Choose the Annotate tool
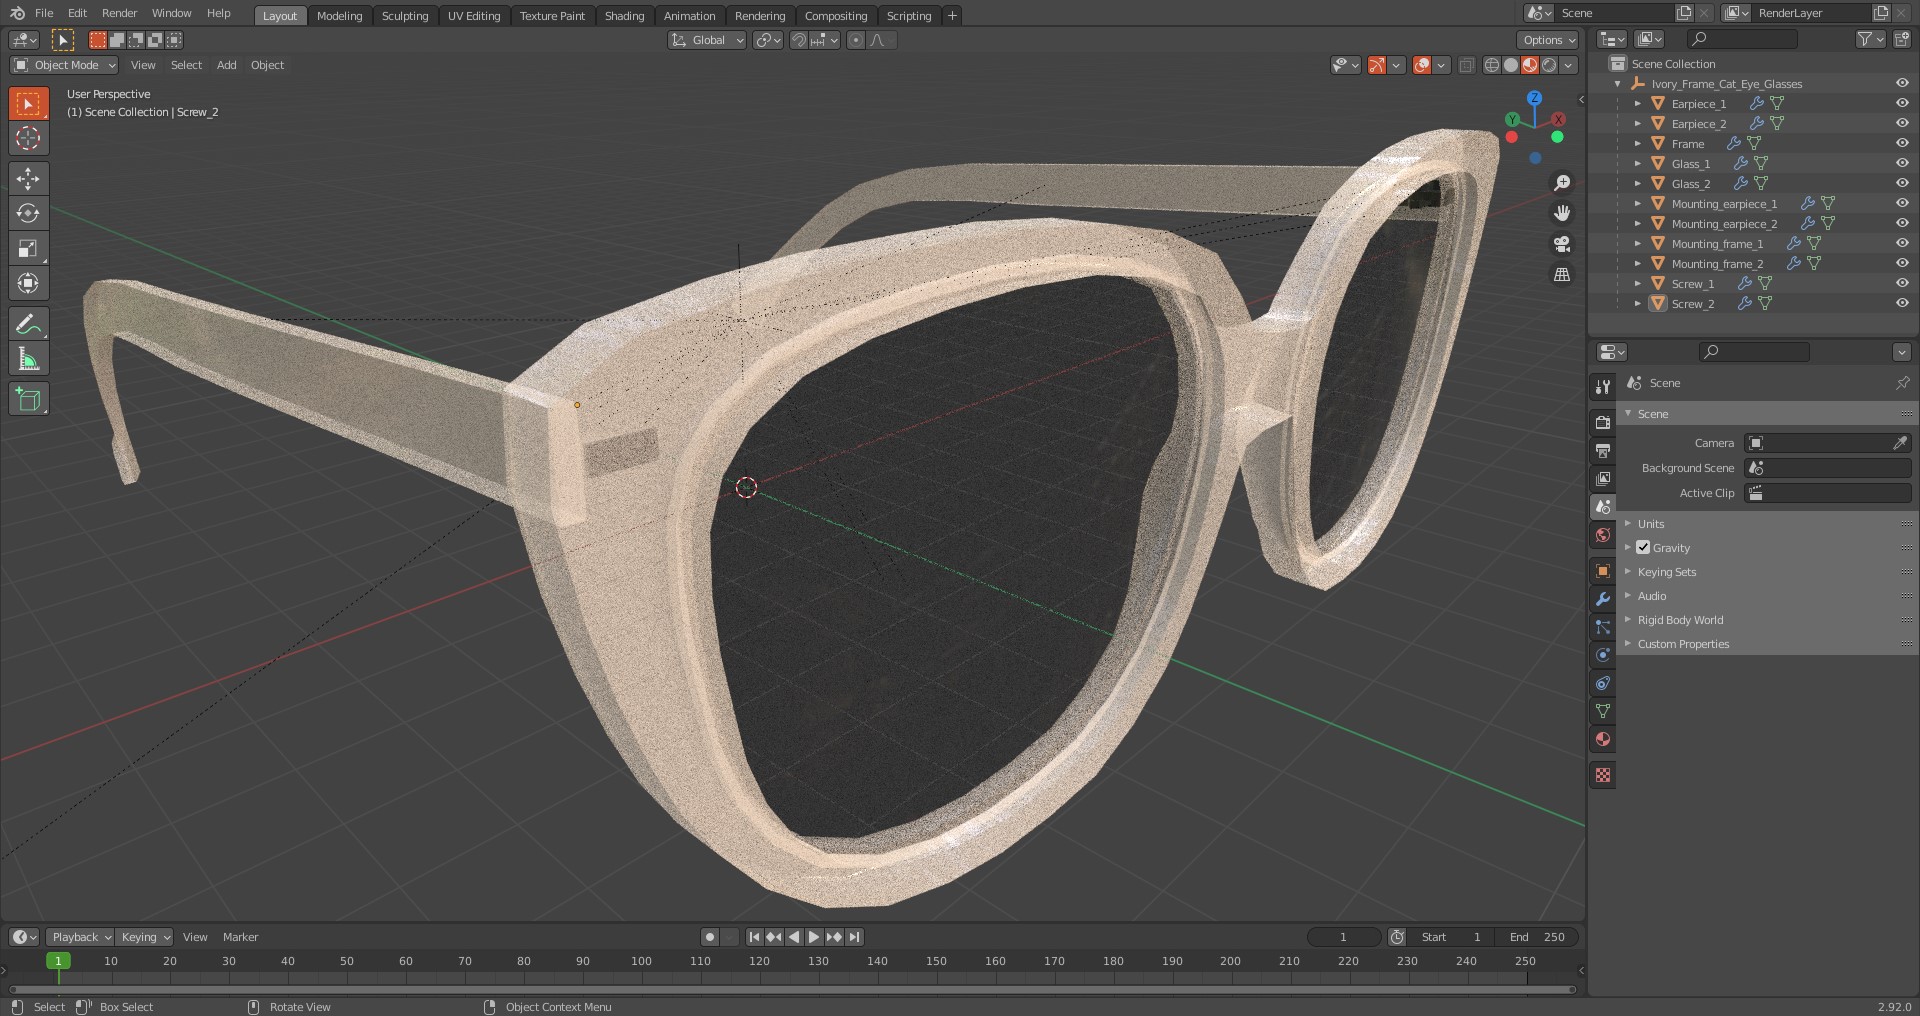The height and width of the screenshot is (1016, 1920). [28, 324]
